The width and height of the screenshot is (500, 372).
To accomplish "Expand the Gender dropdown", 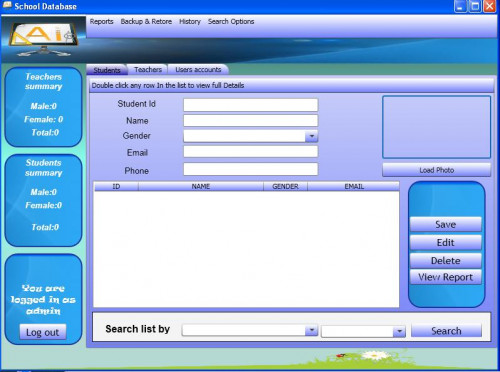I will point(312,136).
